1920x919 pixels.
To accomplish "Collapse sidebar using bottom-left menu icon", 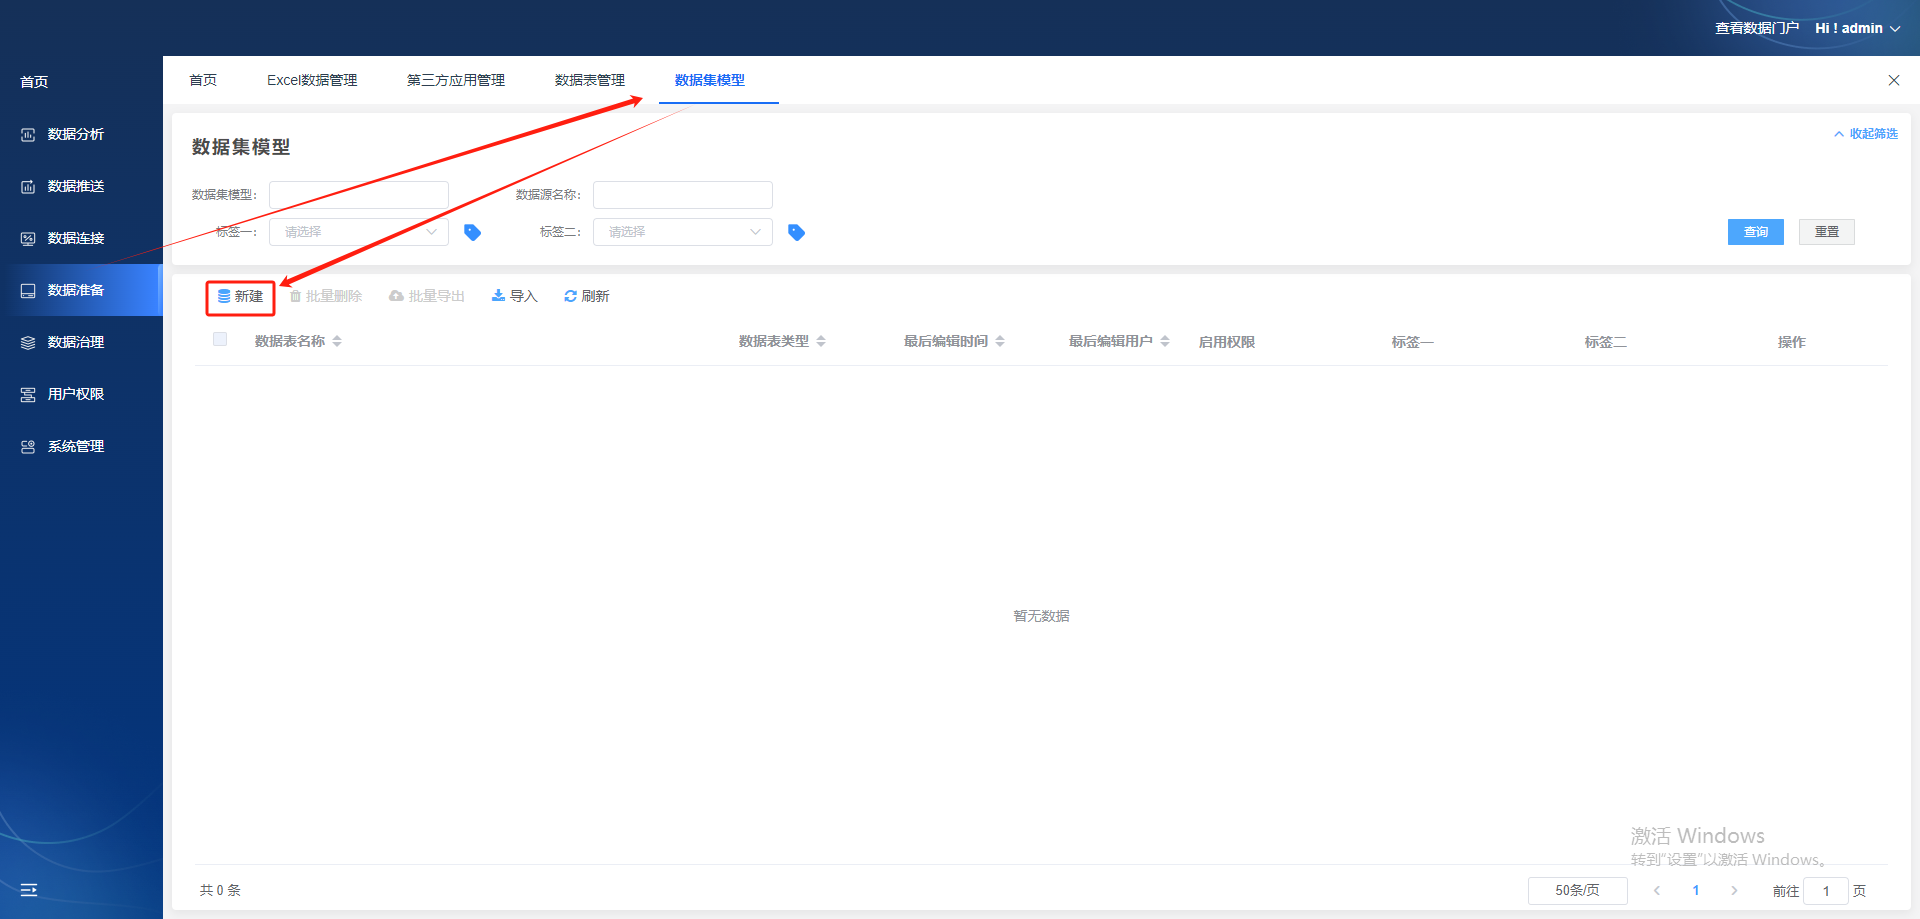I will click(x=29, y=890).
